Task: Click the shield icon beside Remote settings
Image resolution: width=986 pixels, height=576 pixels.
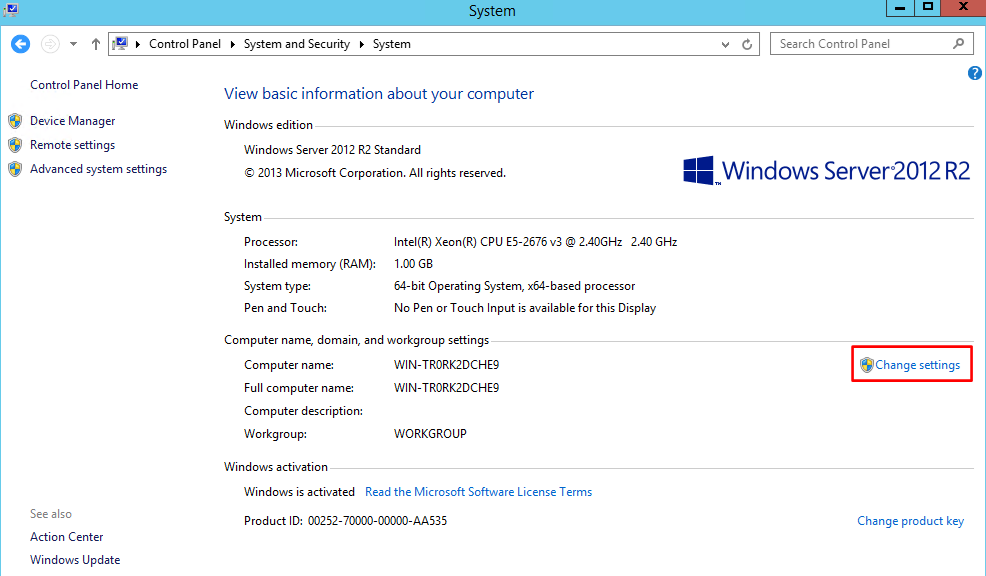Action: [15, 145]
